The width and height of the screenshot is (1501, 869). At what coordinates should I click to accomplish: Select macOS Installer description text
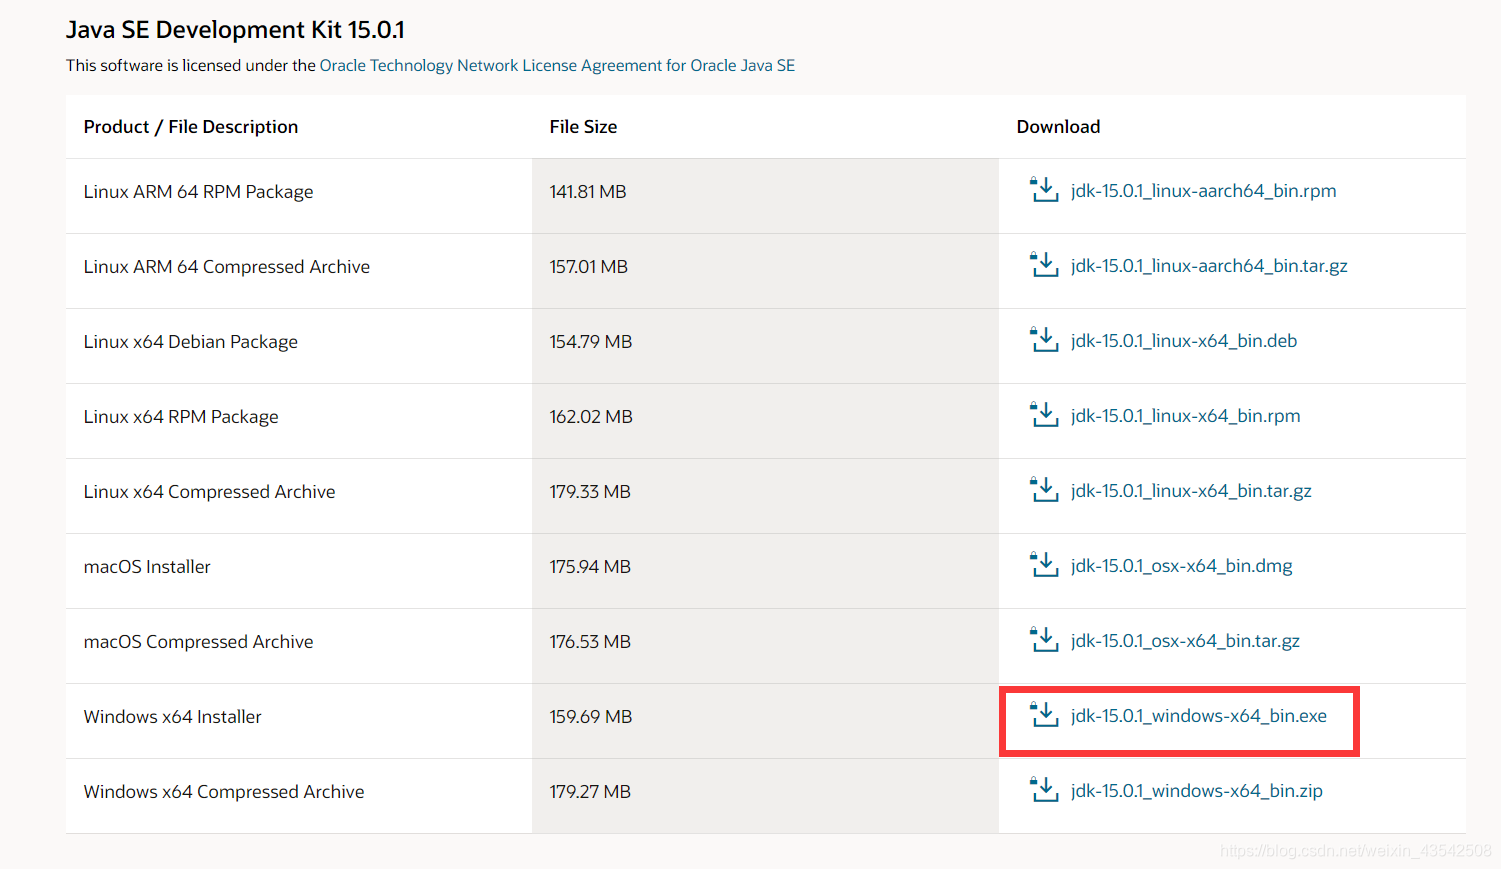click(147, 567)
